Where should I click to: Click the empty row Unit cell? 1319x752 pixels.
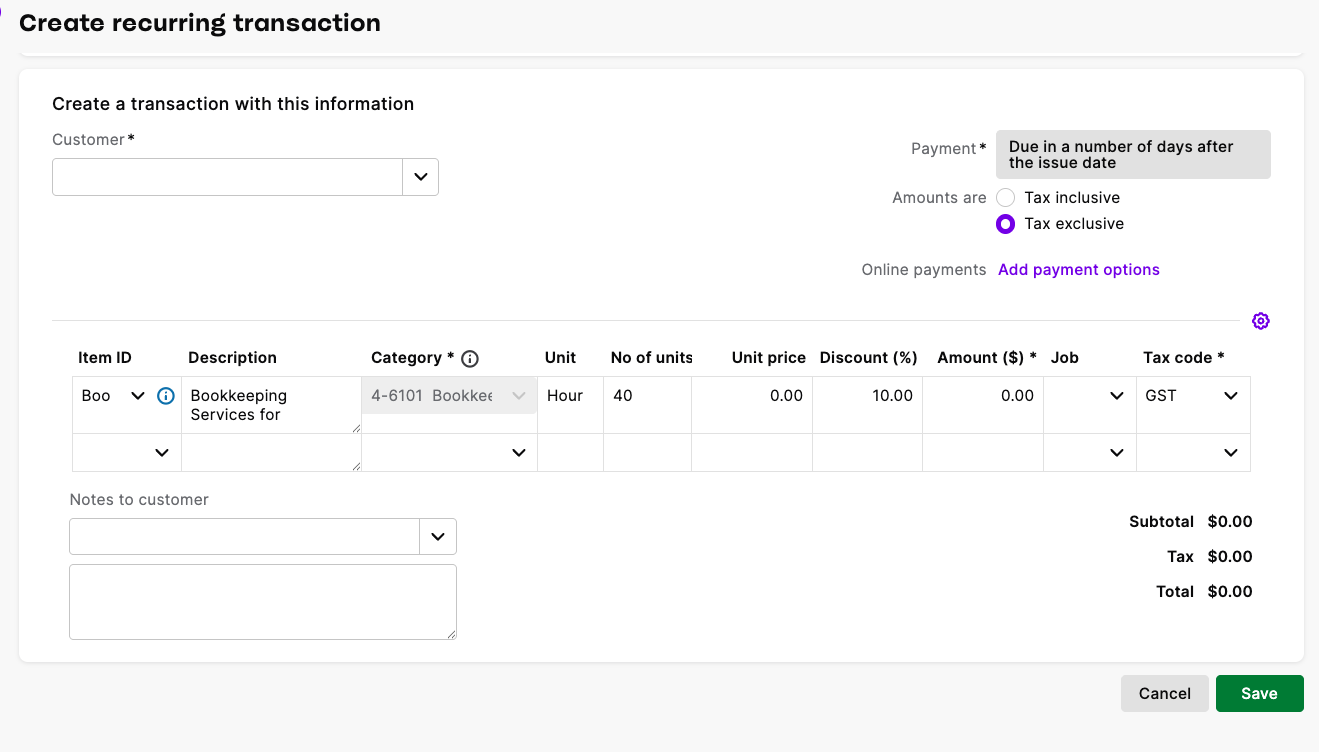tap(571, 453)
